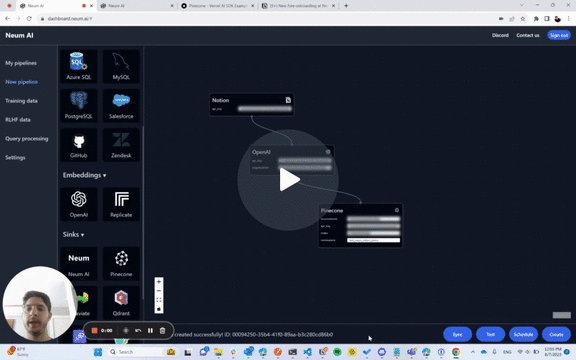
Task: Click the Schedule button
Action: tap(523, 334)
